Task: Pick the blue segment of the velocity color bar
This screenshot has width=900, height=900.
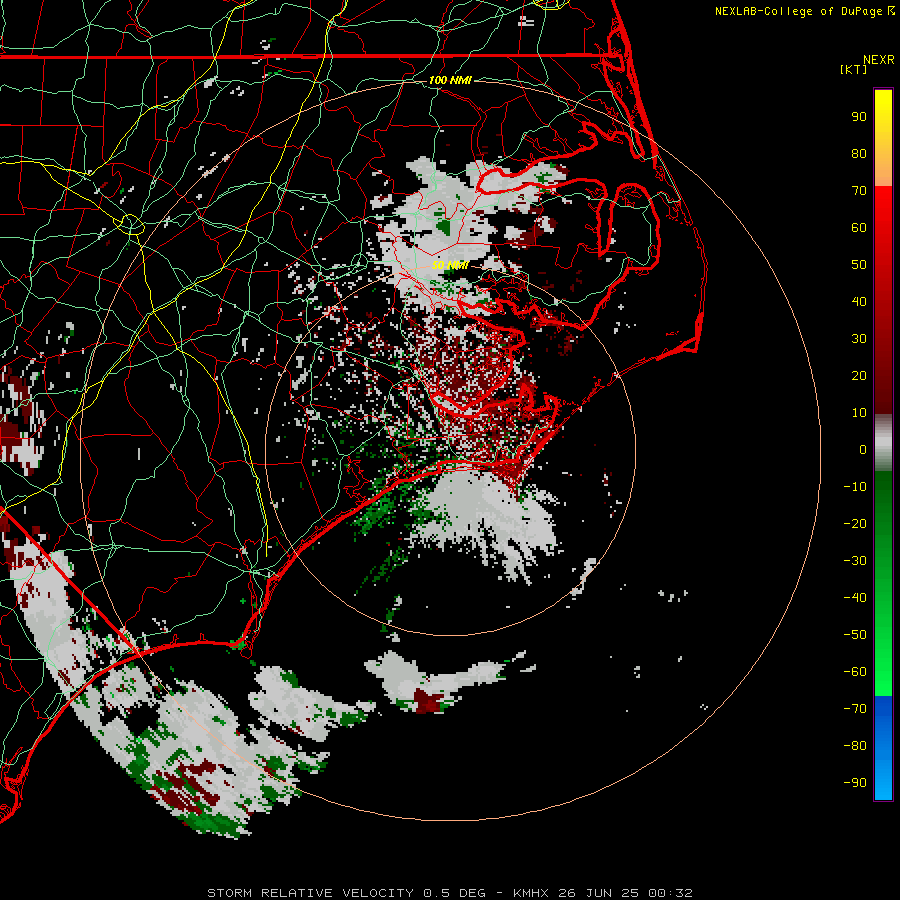Action: click(x=883, y=747)
